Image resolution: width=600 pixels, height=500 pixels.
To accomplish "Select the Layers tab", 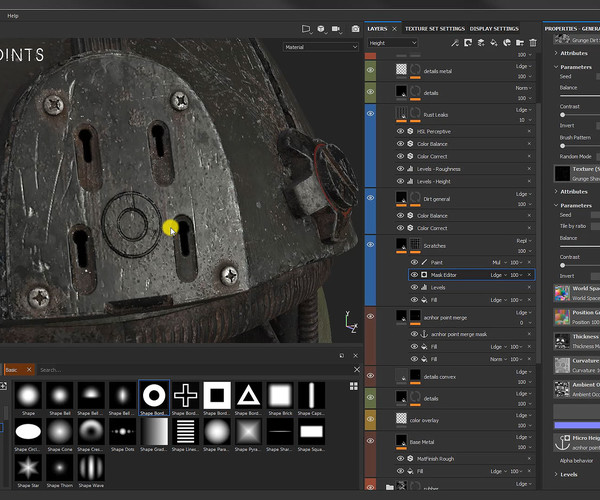I will tap(377, 29).
